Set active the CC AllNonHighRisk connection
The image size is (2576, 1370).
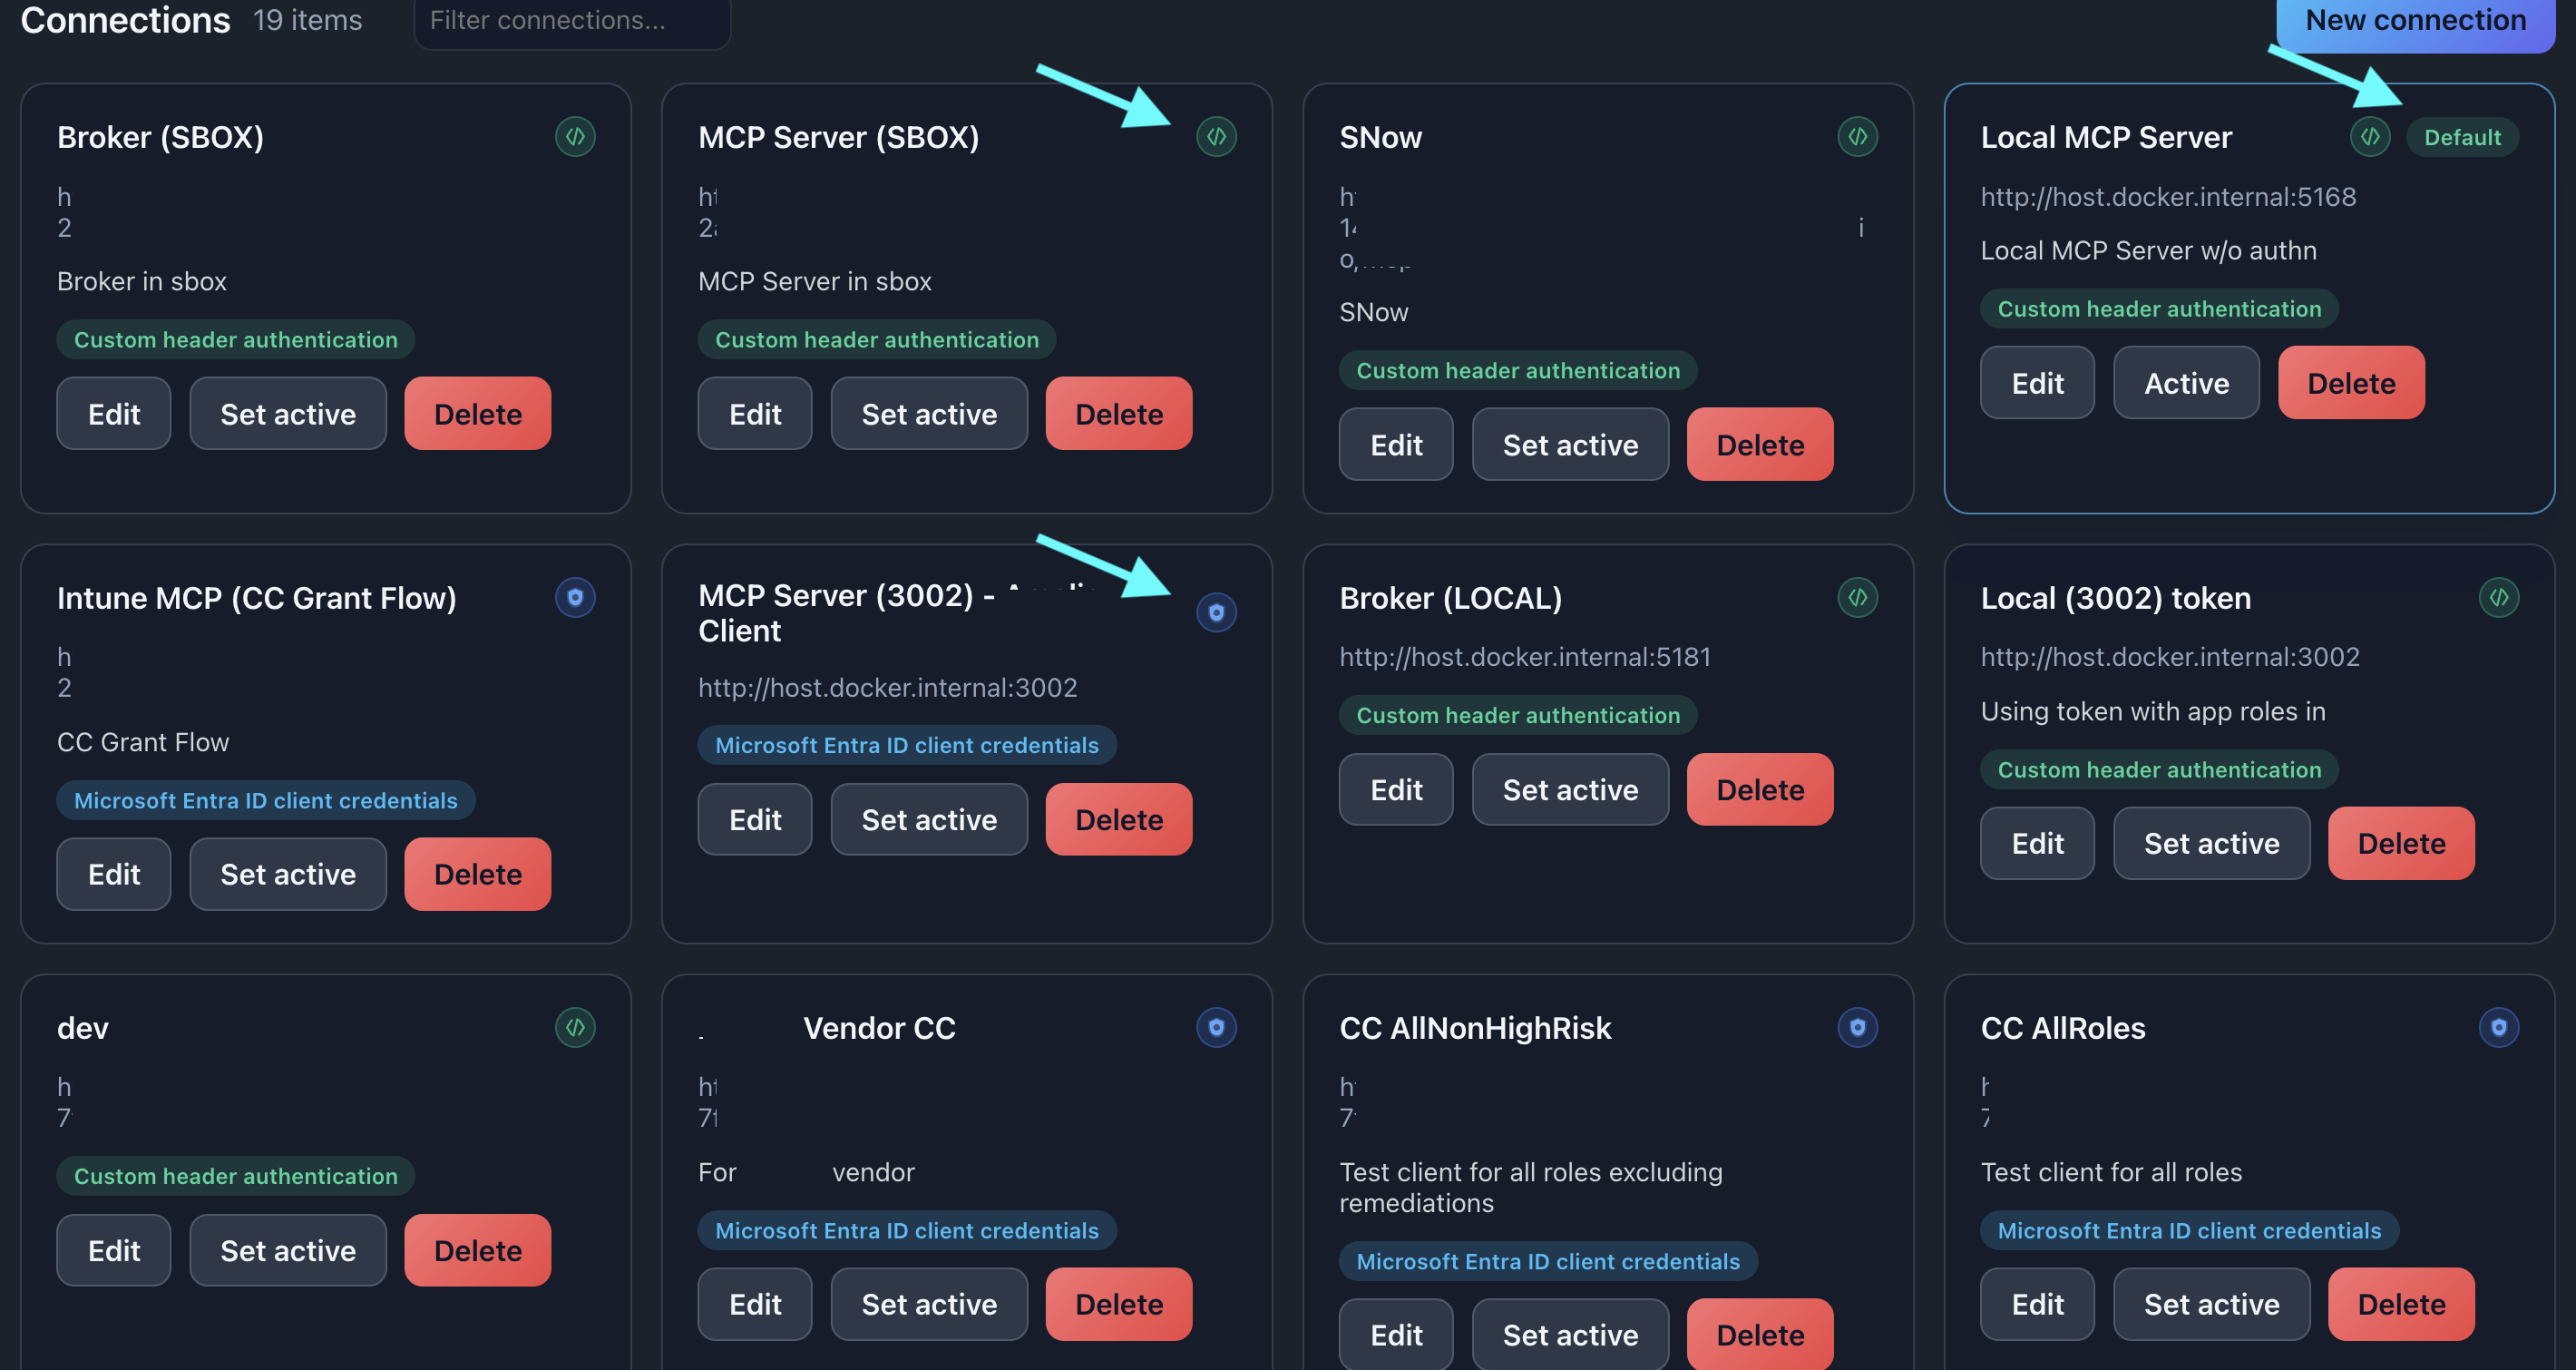click(1570, 1334)
